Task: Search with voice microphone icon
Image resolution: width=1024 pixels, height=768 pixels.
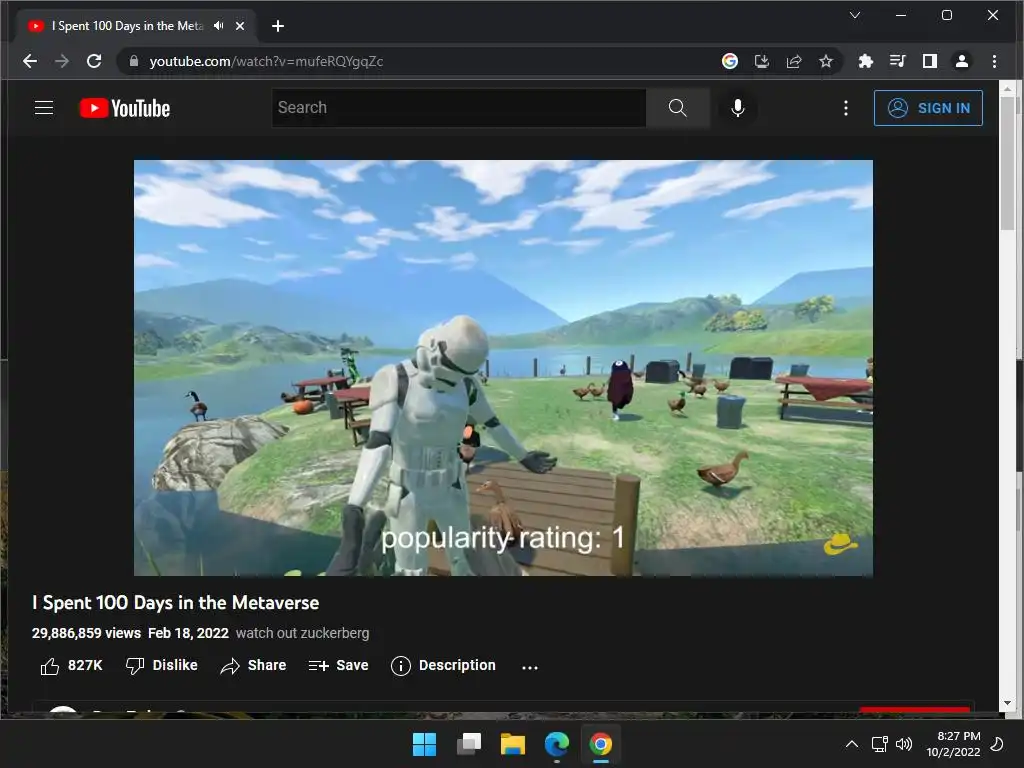Action: coord(737,108)
